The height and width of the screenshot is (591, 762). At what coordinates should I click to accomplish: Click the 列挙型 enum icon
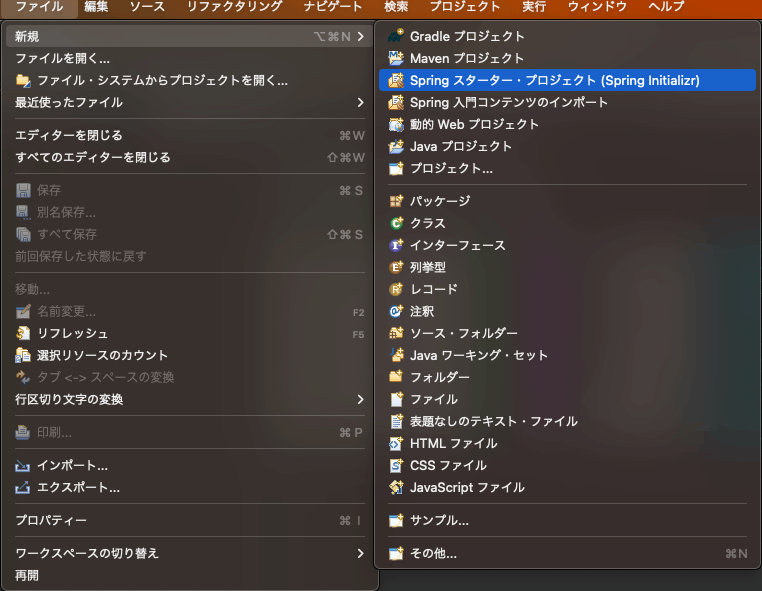(x=396, y=267)
